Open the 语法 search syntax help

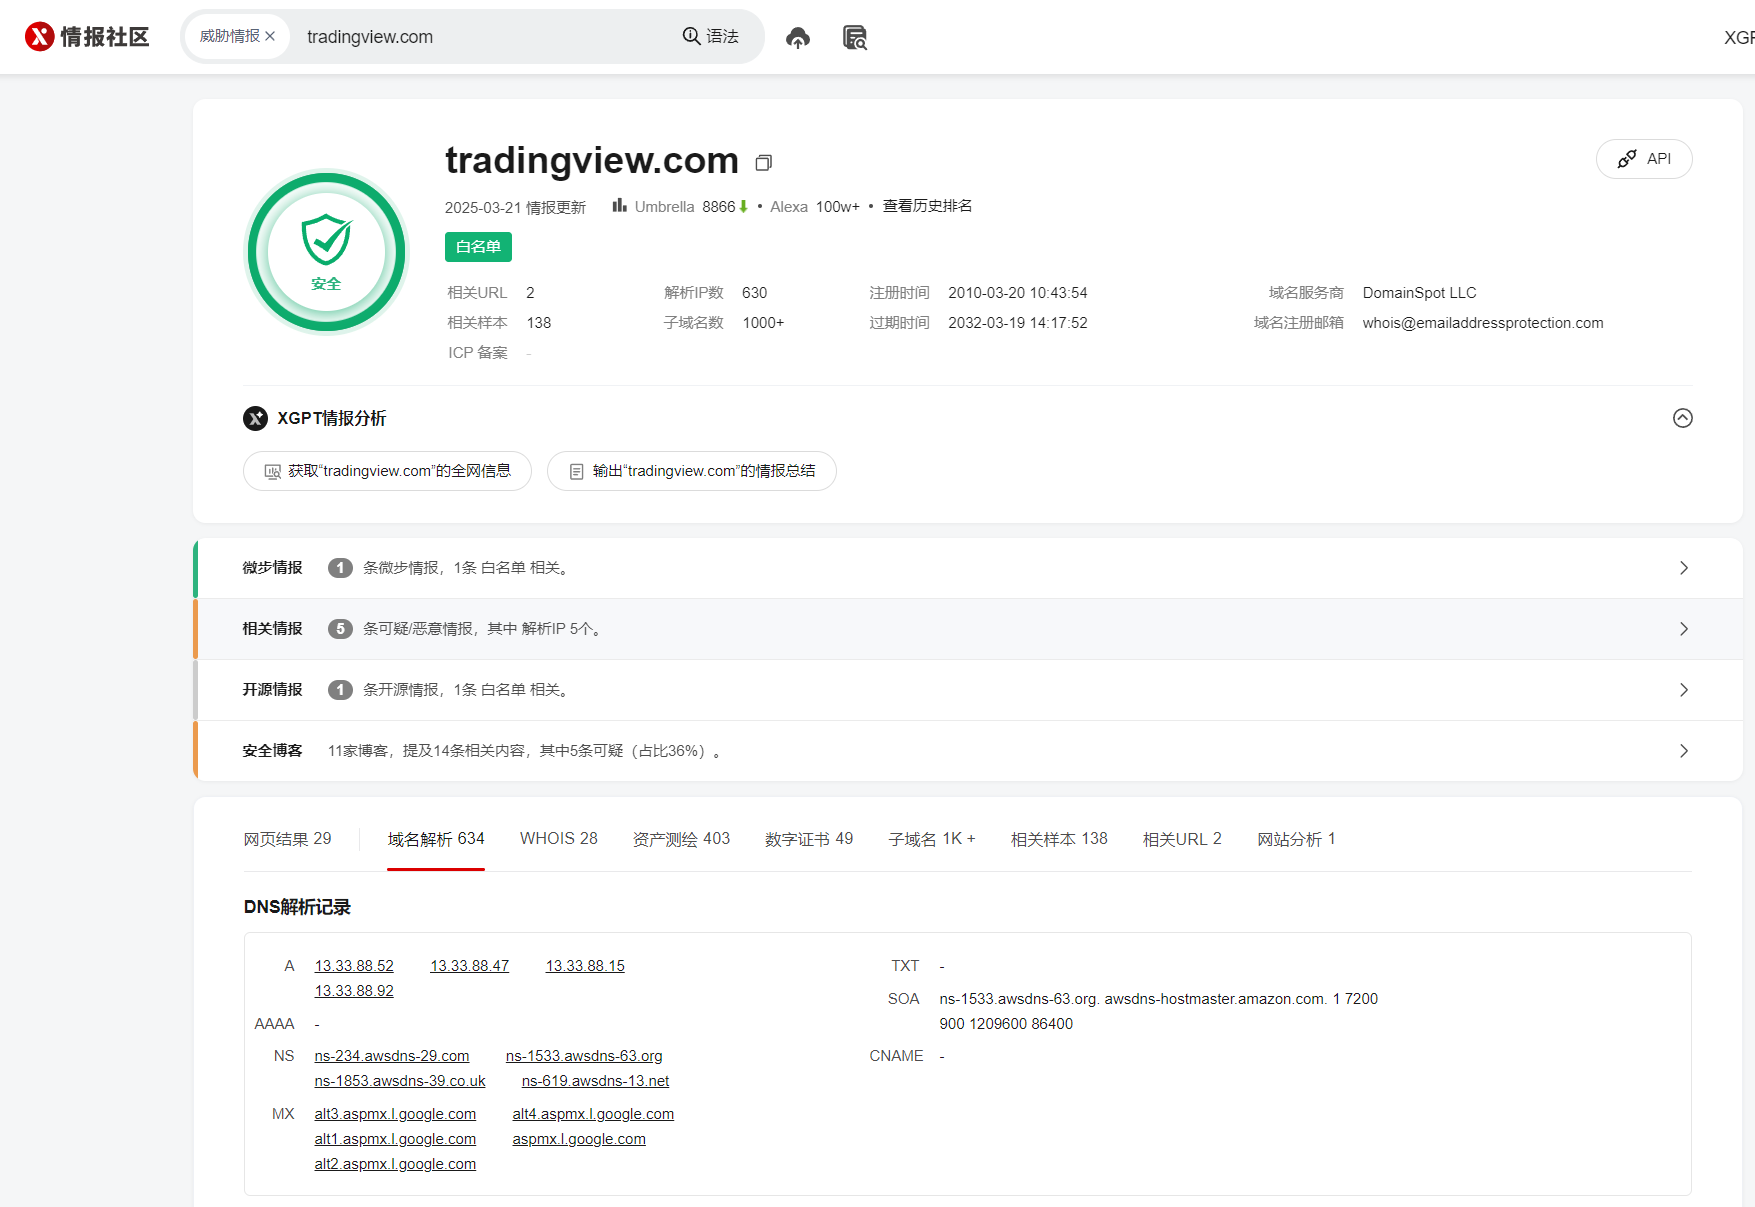coord(710,36)
